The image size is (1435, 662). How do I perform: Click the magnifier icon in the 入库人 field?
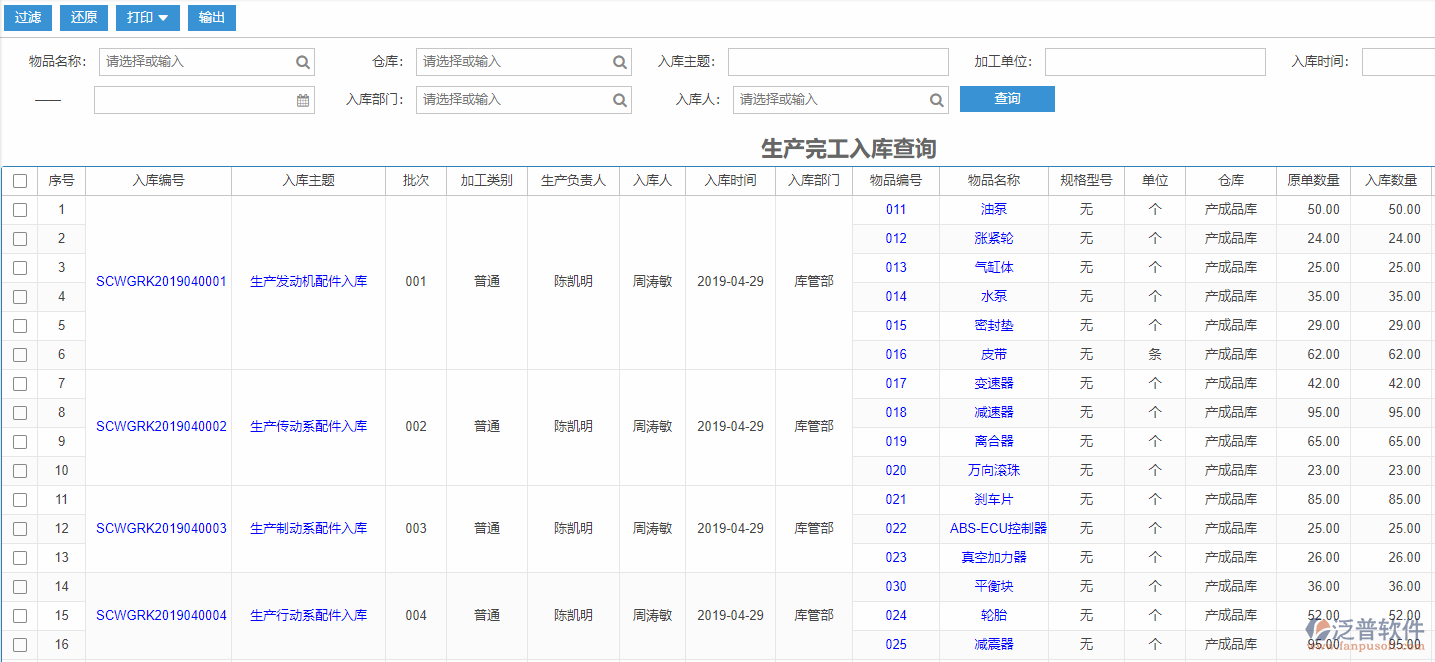click(x=936, y=99)
